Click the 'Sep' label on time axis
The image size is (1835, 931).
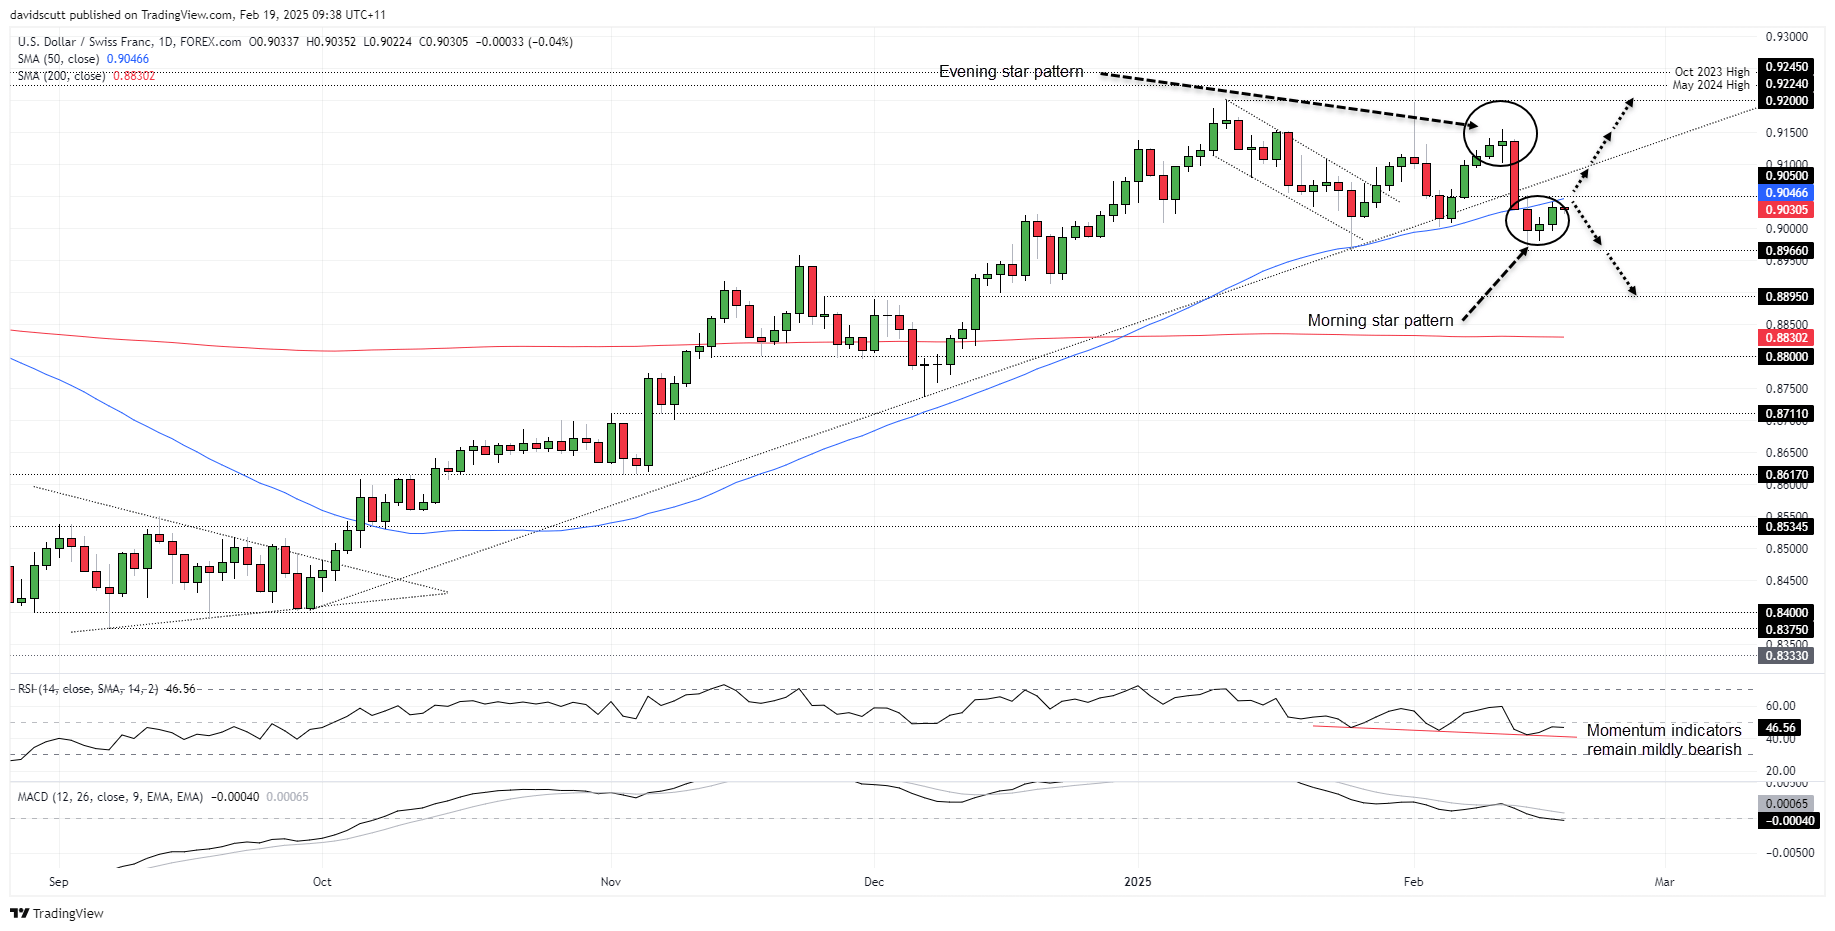point(59,882)
